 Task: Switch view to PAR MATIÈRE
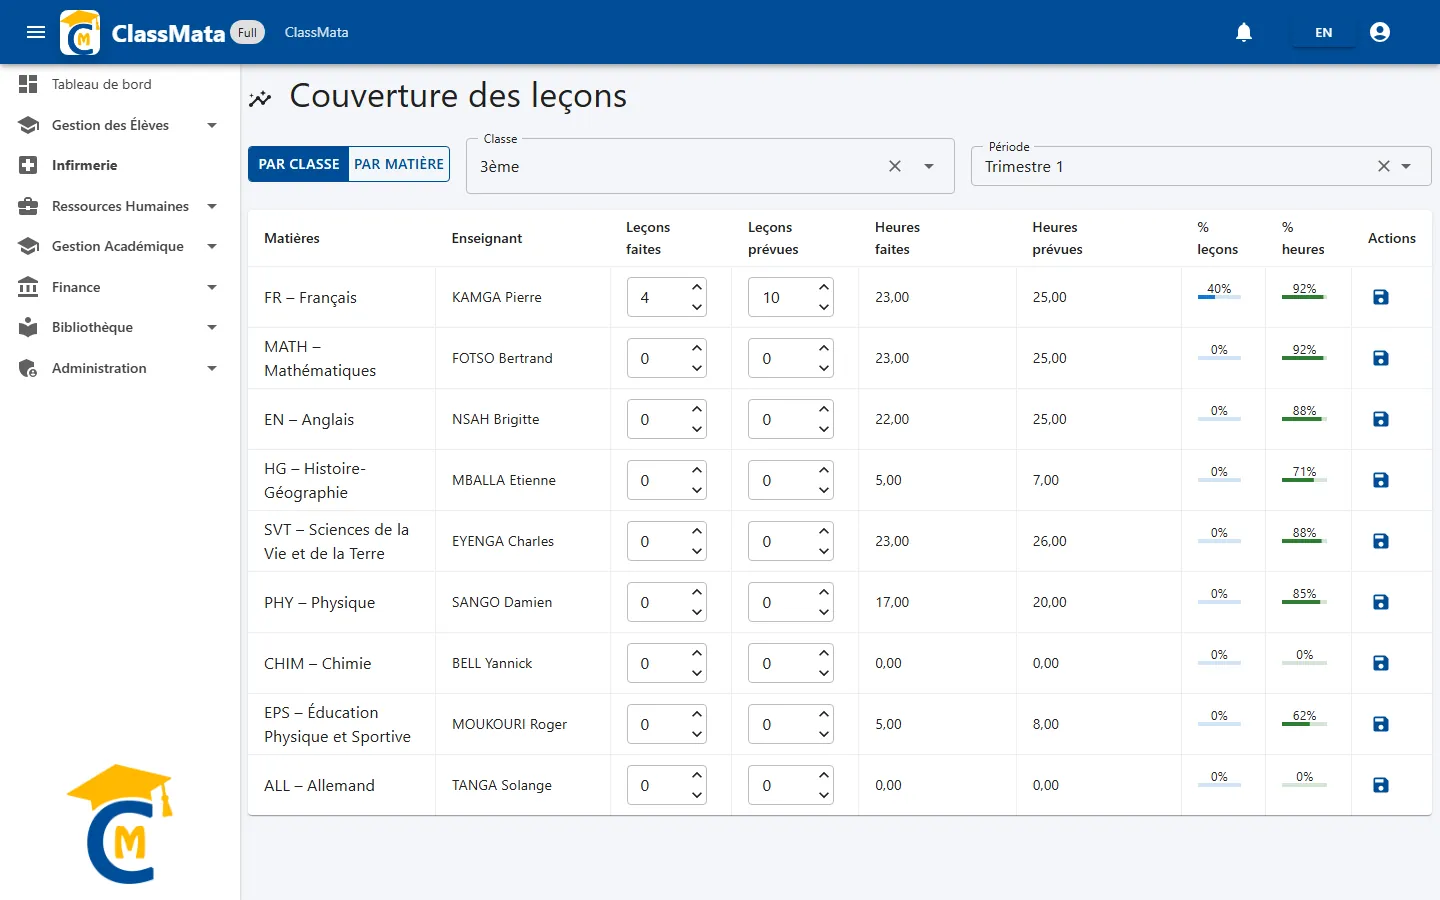coord(399,164)
